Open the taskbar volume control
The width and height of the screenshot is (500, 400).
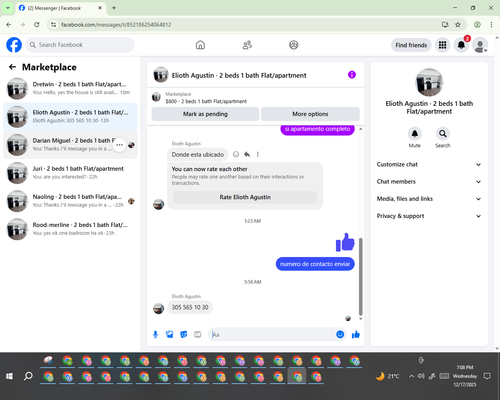(x=421, y=376)
